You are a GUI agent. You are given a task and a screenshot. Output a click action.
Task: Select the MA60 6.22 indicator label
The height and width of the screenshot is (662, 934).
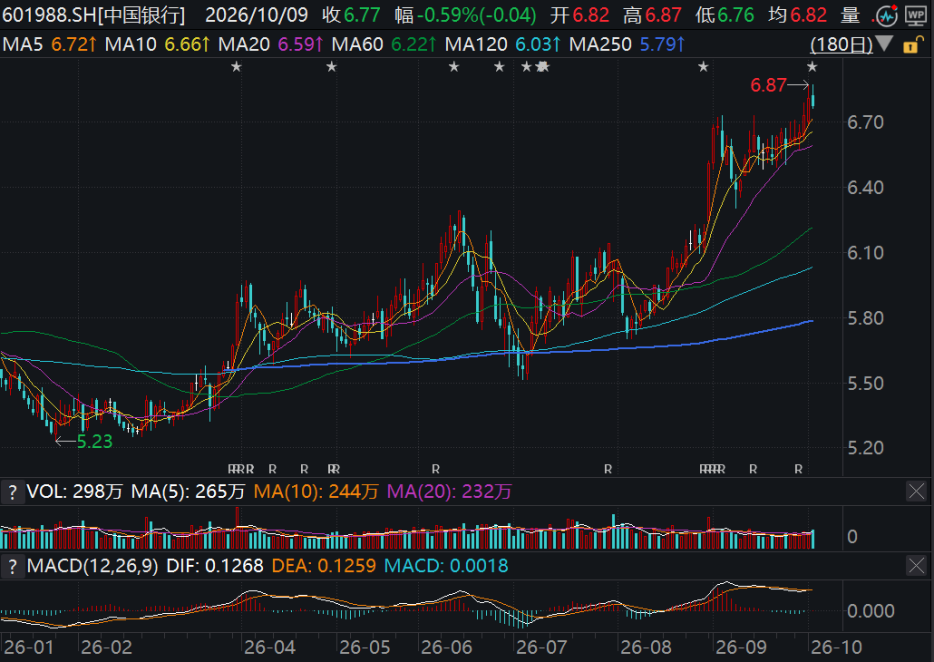(384, 44)
